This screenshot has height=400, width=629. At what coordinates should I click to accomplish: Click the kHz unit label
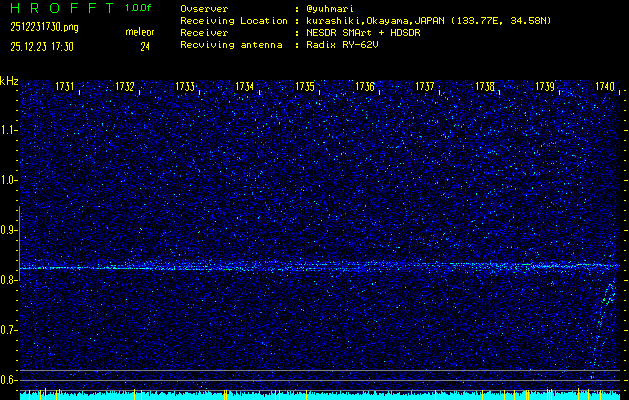click(x=9, y=81)
